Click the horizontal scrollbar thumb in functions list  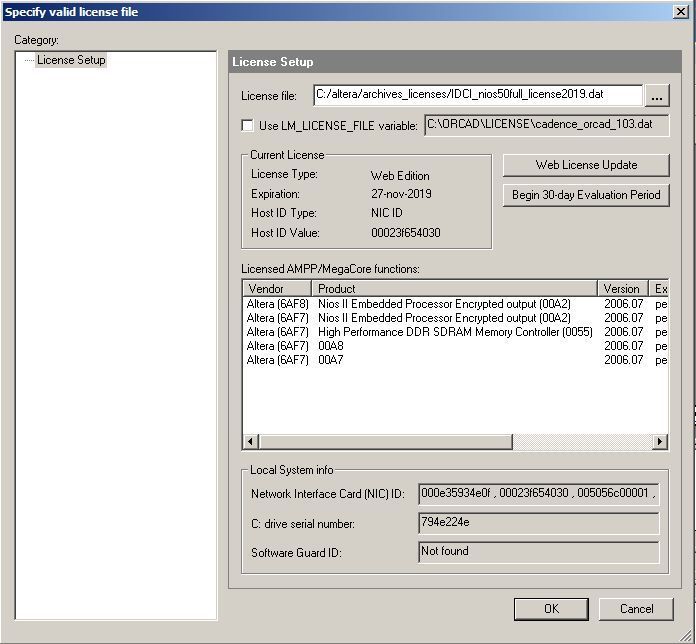pos(385,442)
